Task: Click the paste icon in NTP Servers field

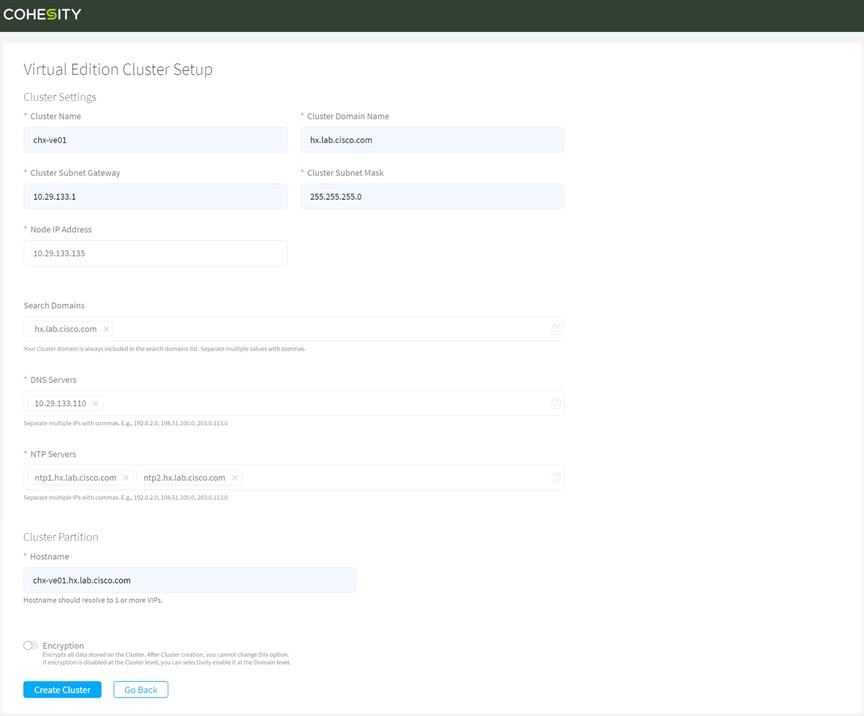Action: click(x=555, y=477)
